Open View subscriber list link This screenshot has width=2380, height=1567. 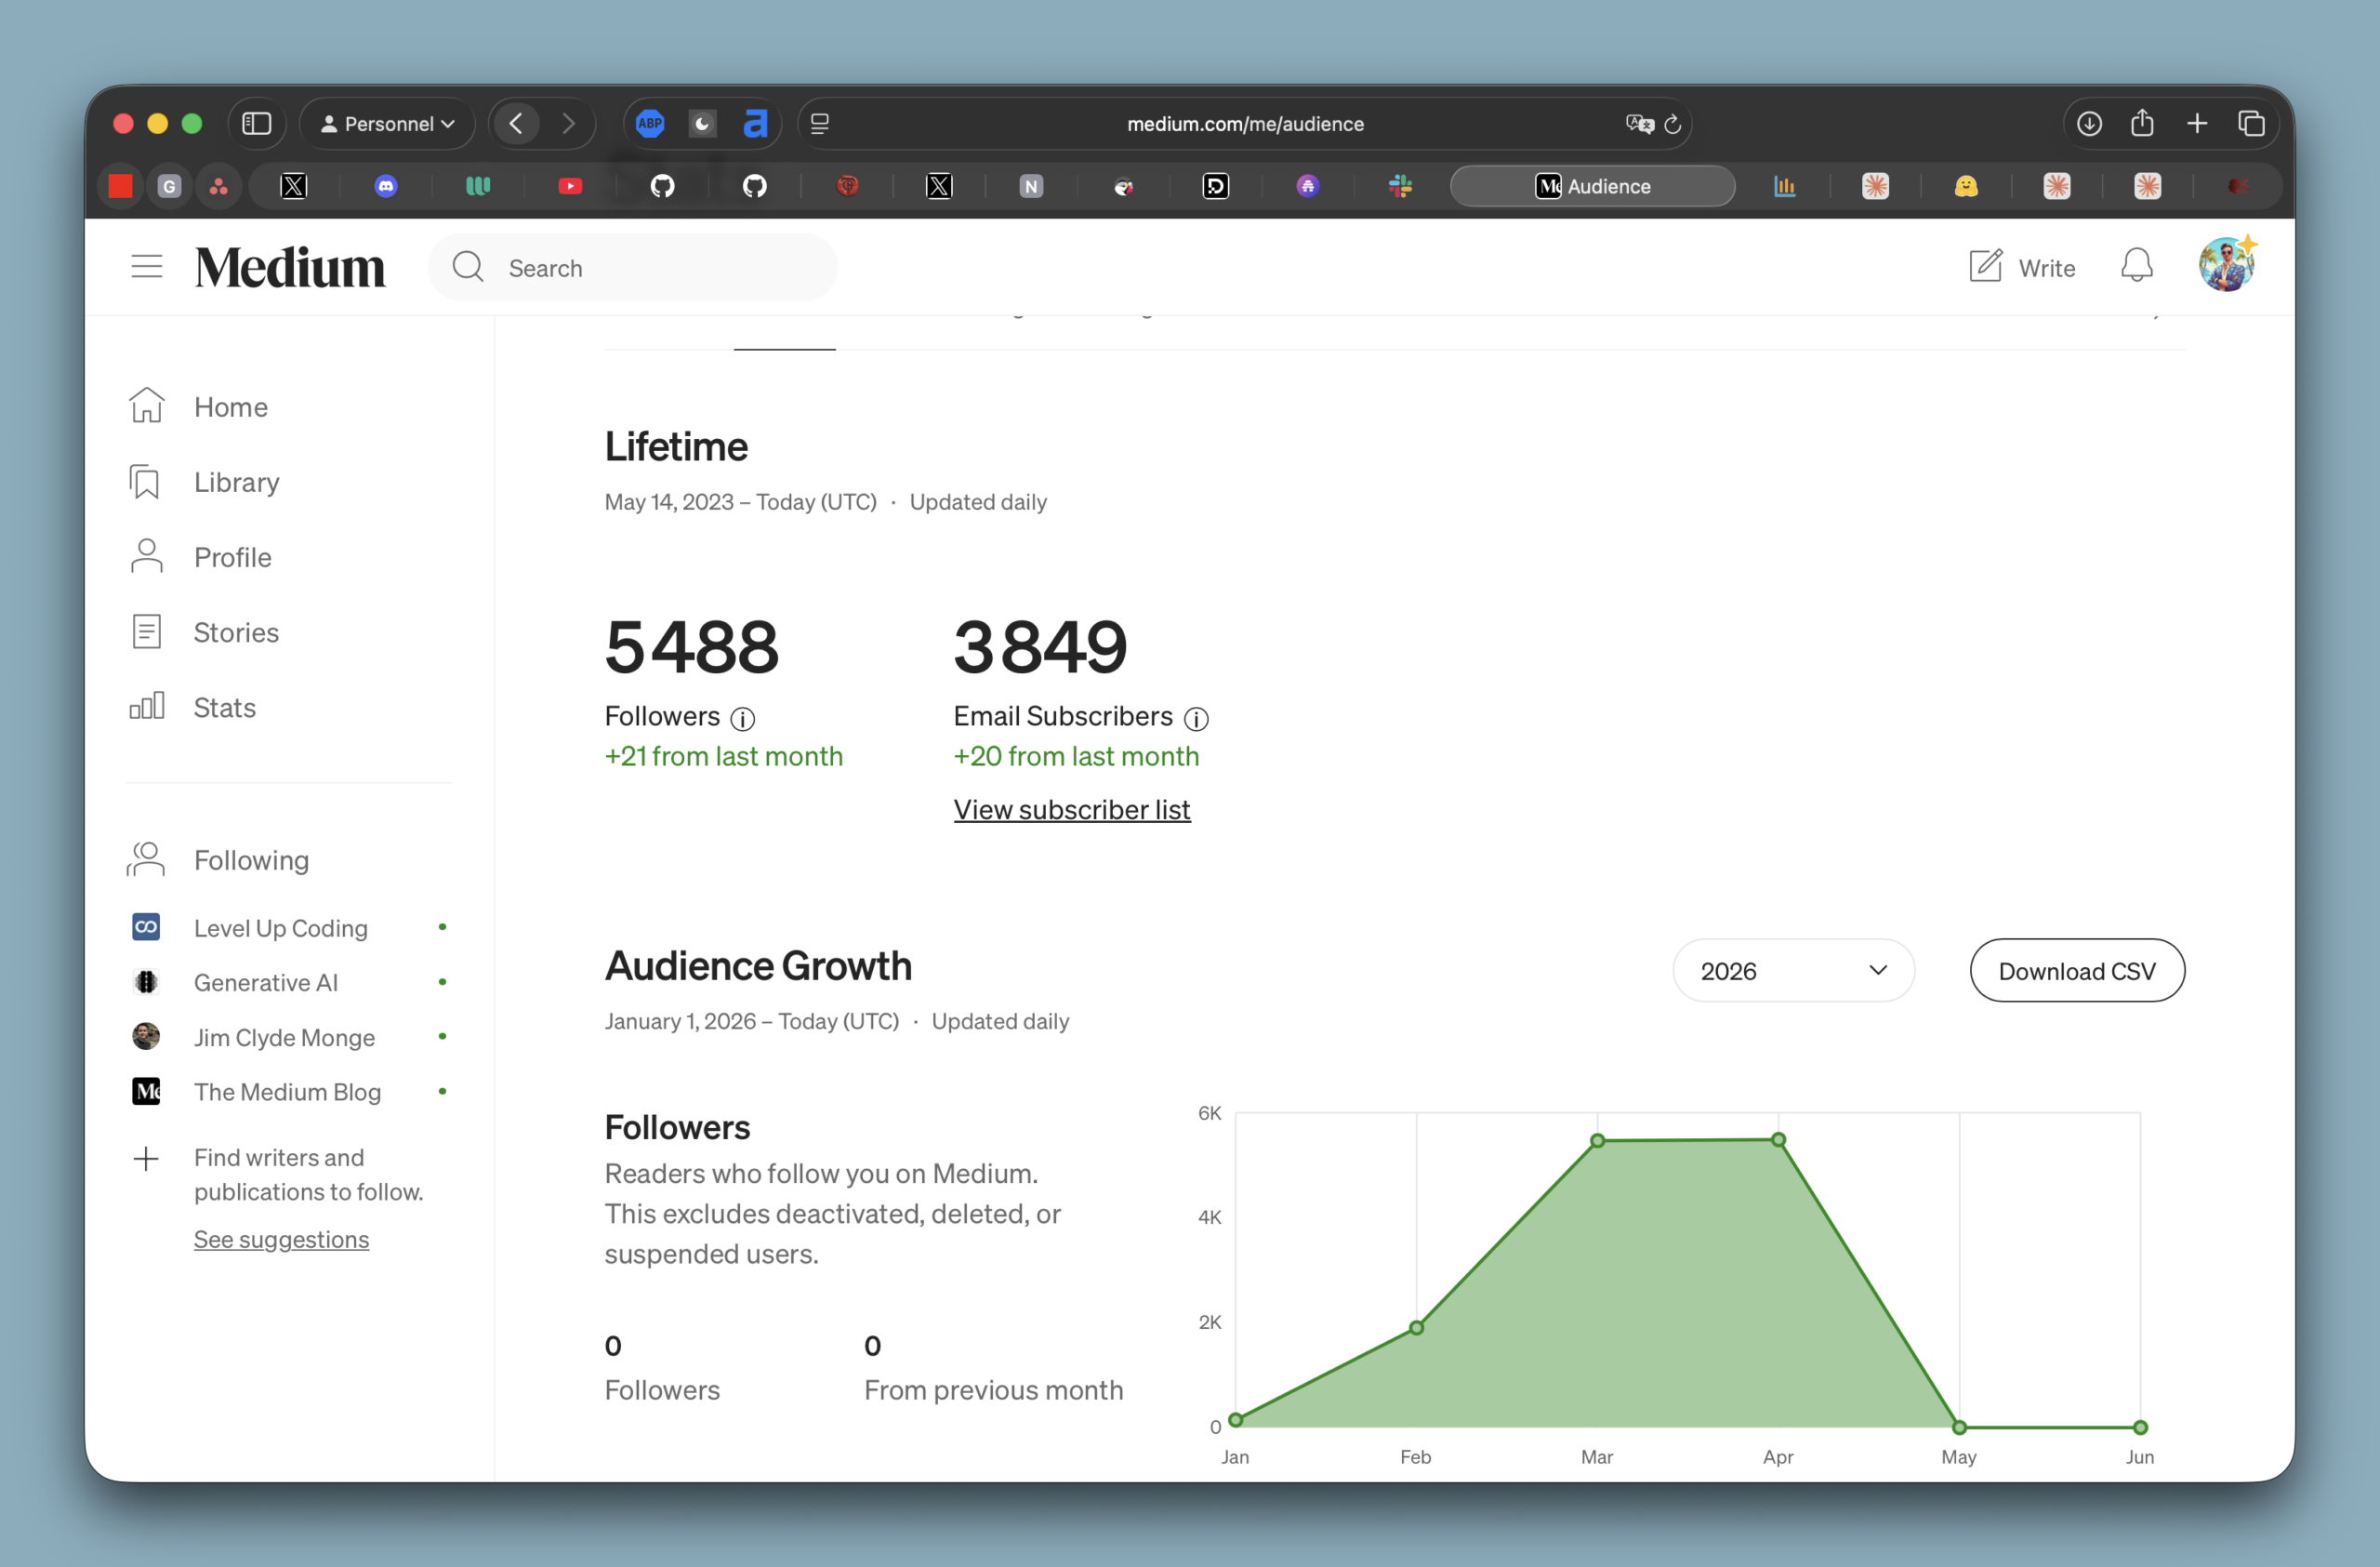(1072, 809)
